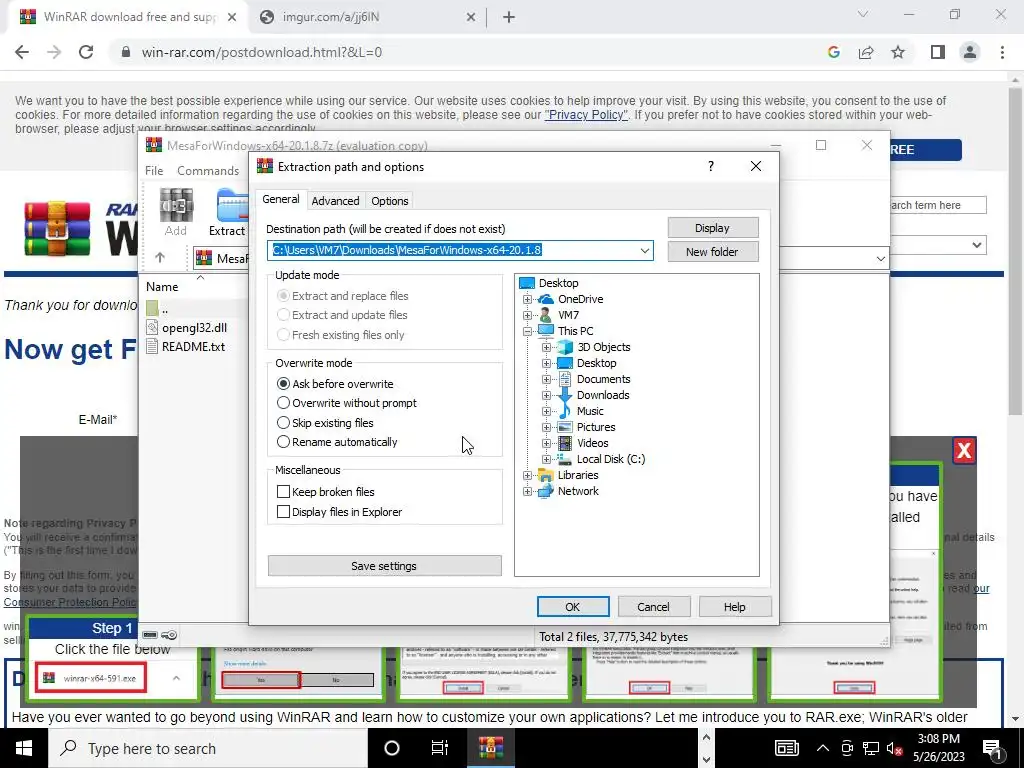Switch to the Advanced tab
This screenshot has height=768, width=1024.
click(x=335, y=200)
